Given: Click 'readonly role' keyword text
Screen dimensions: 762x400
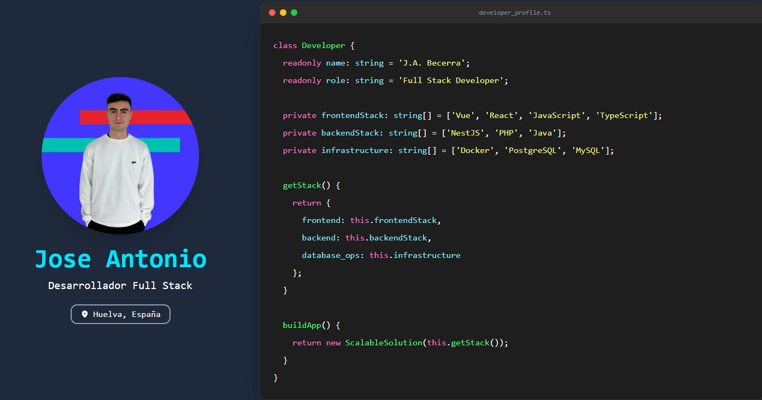Looking at the screenshot, I should (314, 80).
